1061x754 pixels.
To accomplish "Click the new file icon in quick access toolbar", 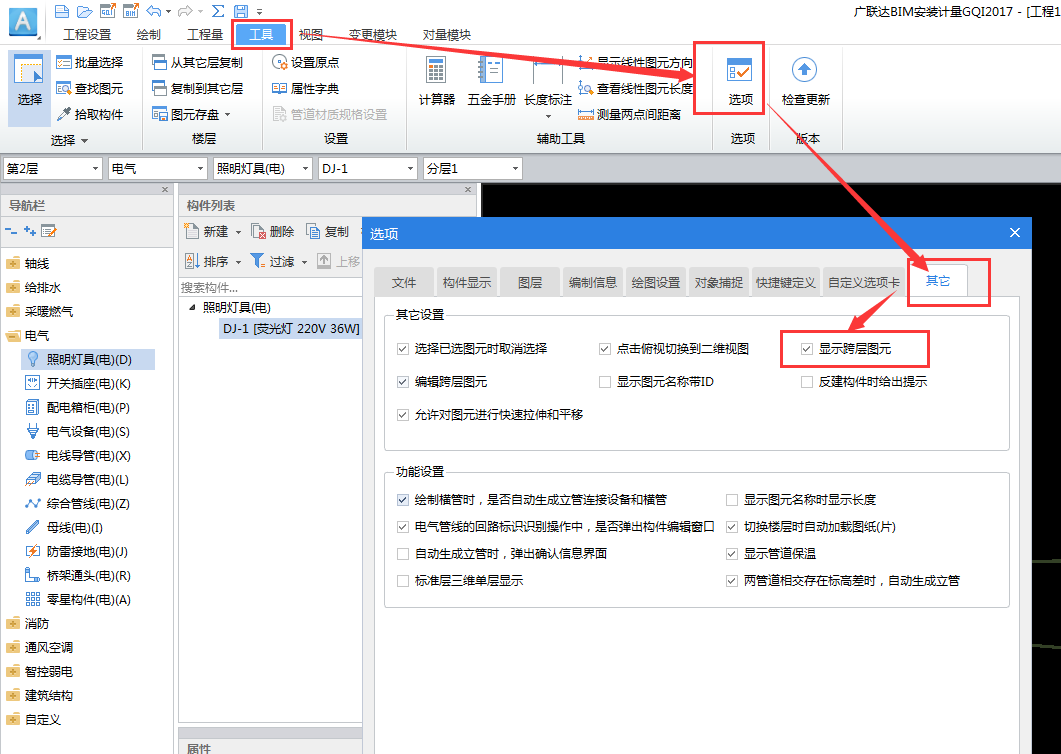I will 62,11.
